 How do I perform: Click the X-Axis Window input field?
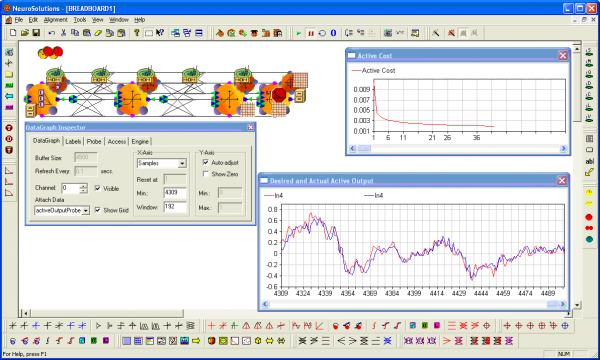click(x=175, y=207)
